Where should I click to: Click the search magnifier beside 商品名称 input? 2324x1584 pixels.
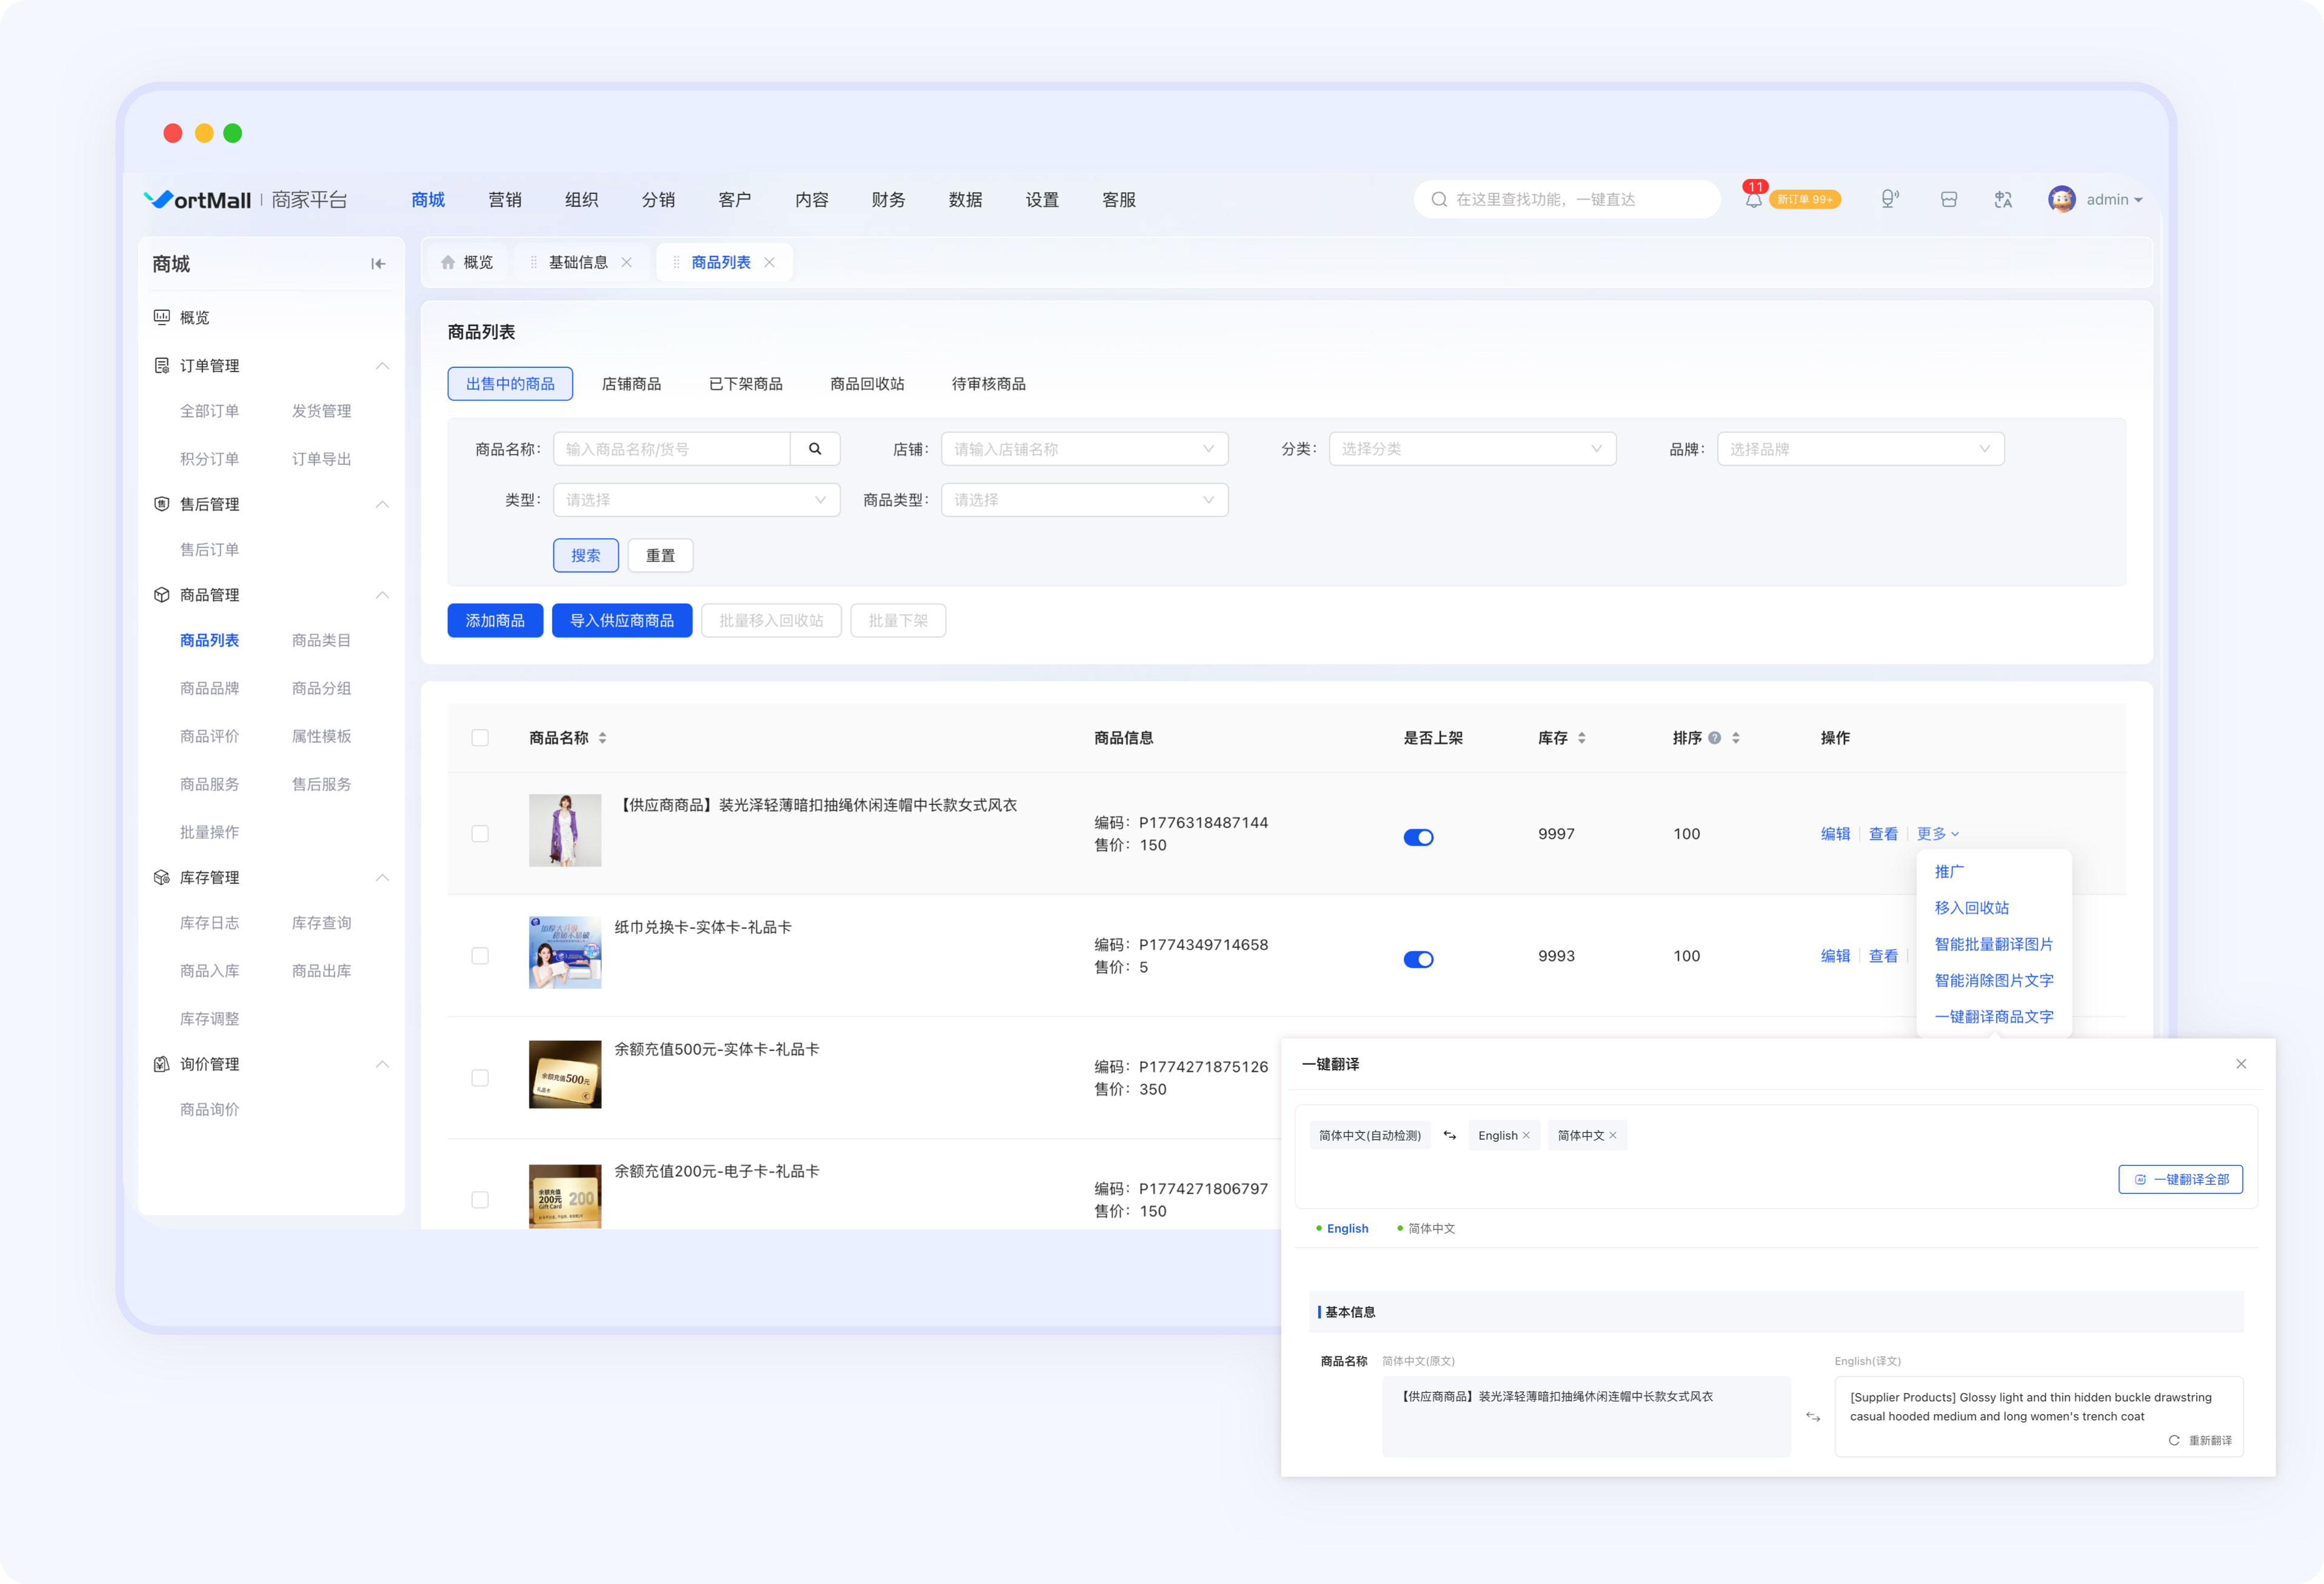(815, 449)
